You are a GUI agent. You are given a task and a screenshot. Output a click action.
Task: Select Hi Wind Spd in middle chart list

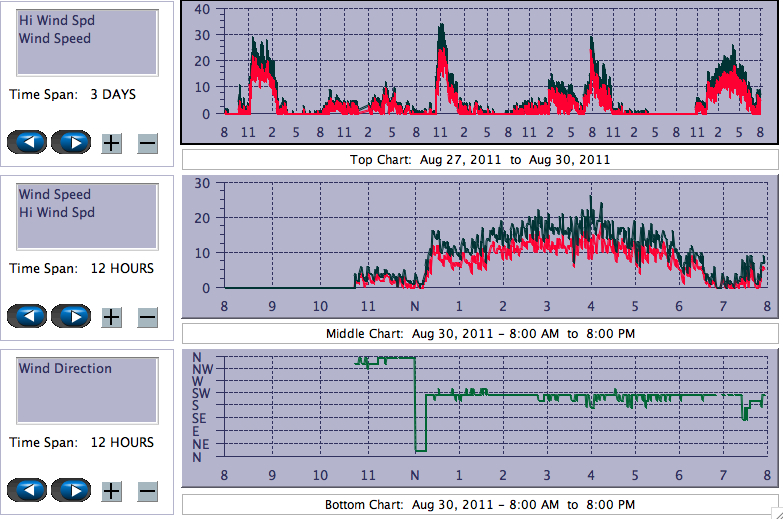point(56,213)
